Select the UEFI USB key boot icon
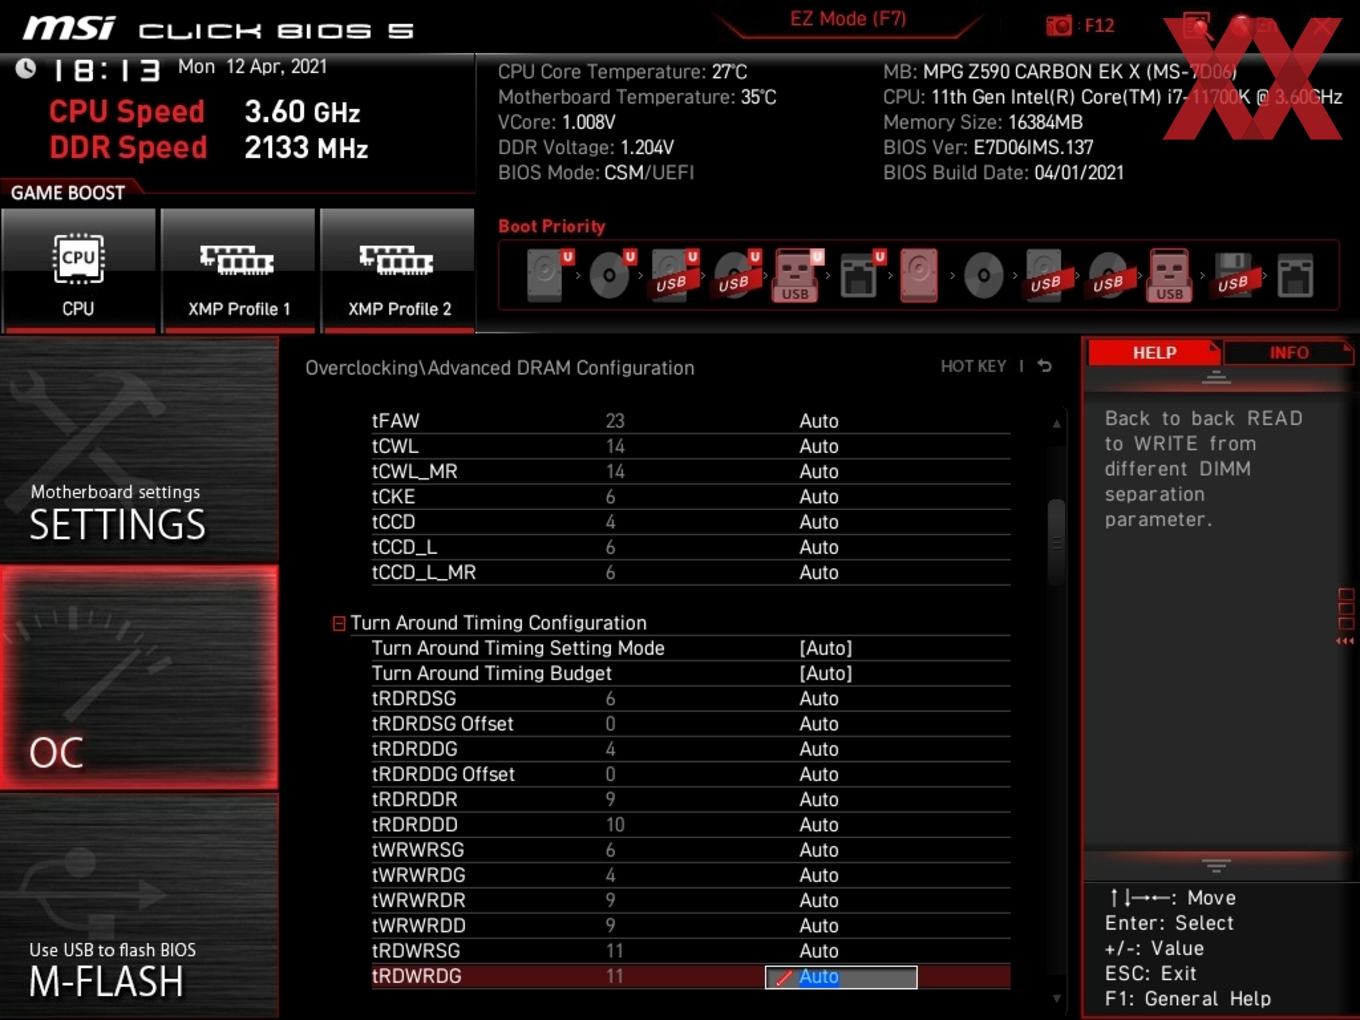 pos(796,275)
